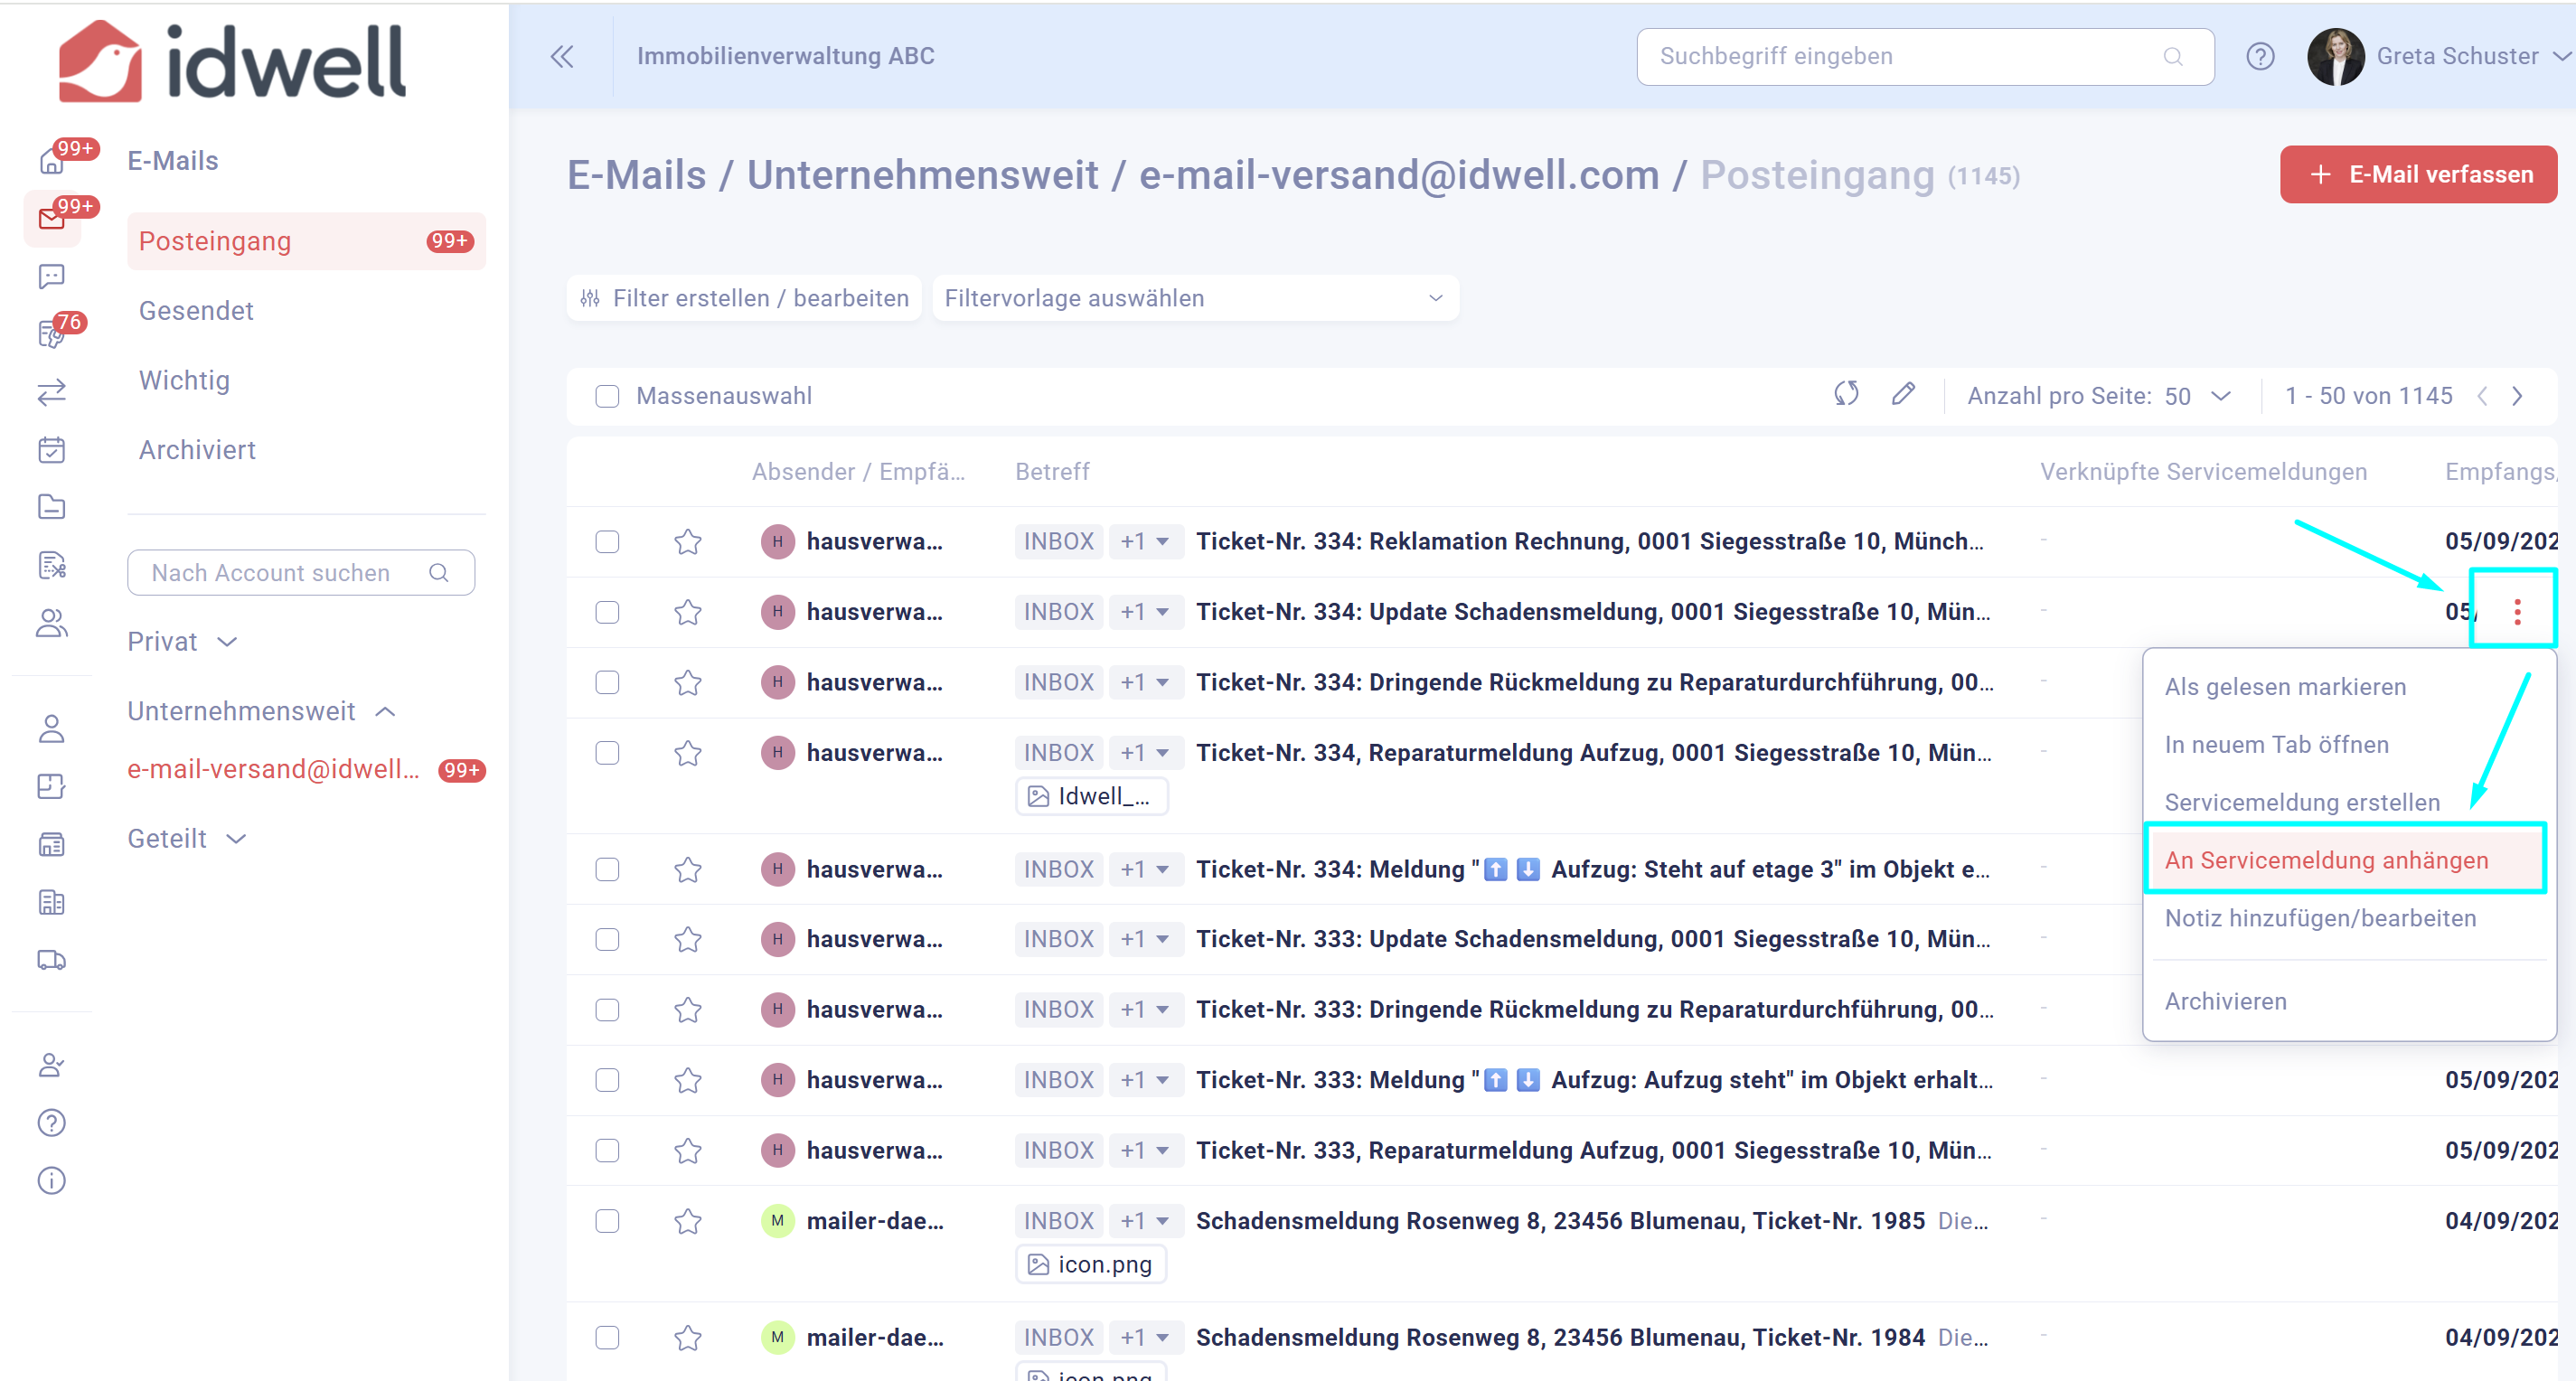This screenshot has width=2576, height=1381.
Task: Check the Ticket-Nr. 1985 email row
Action: (x=607, y=1221)
